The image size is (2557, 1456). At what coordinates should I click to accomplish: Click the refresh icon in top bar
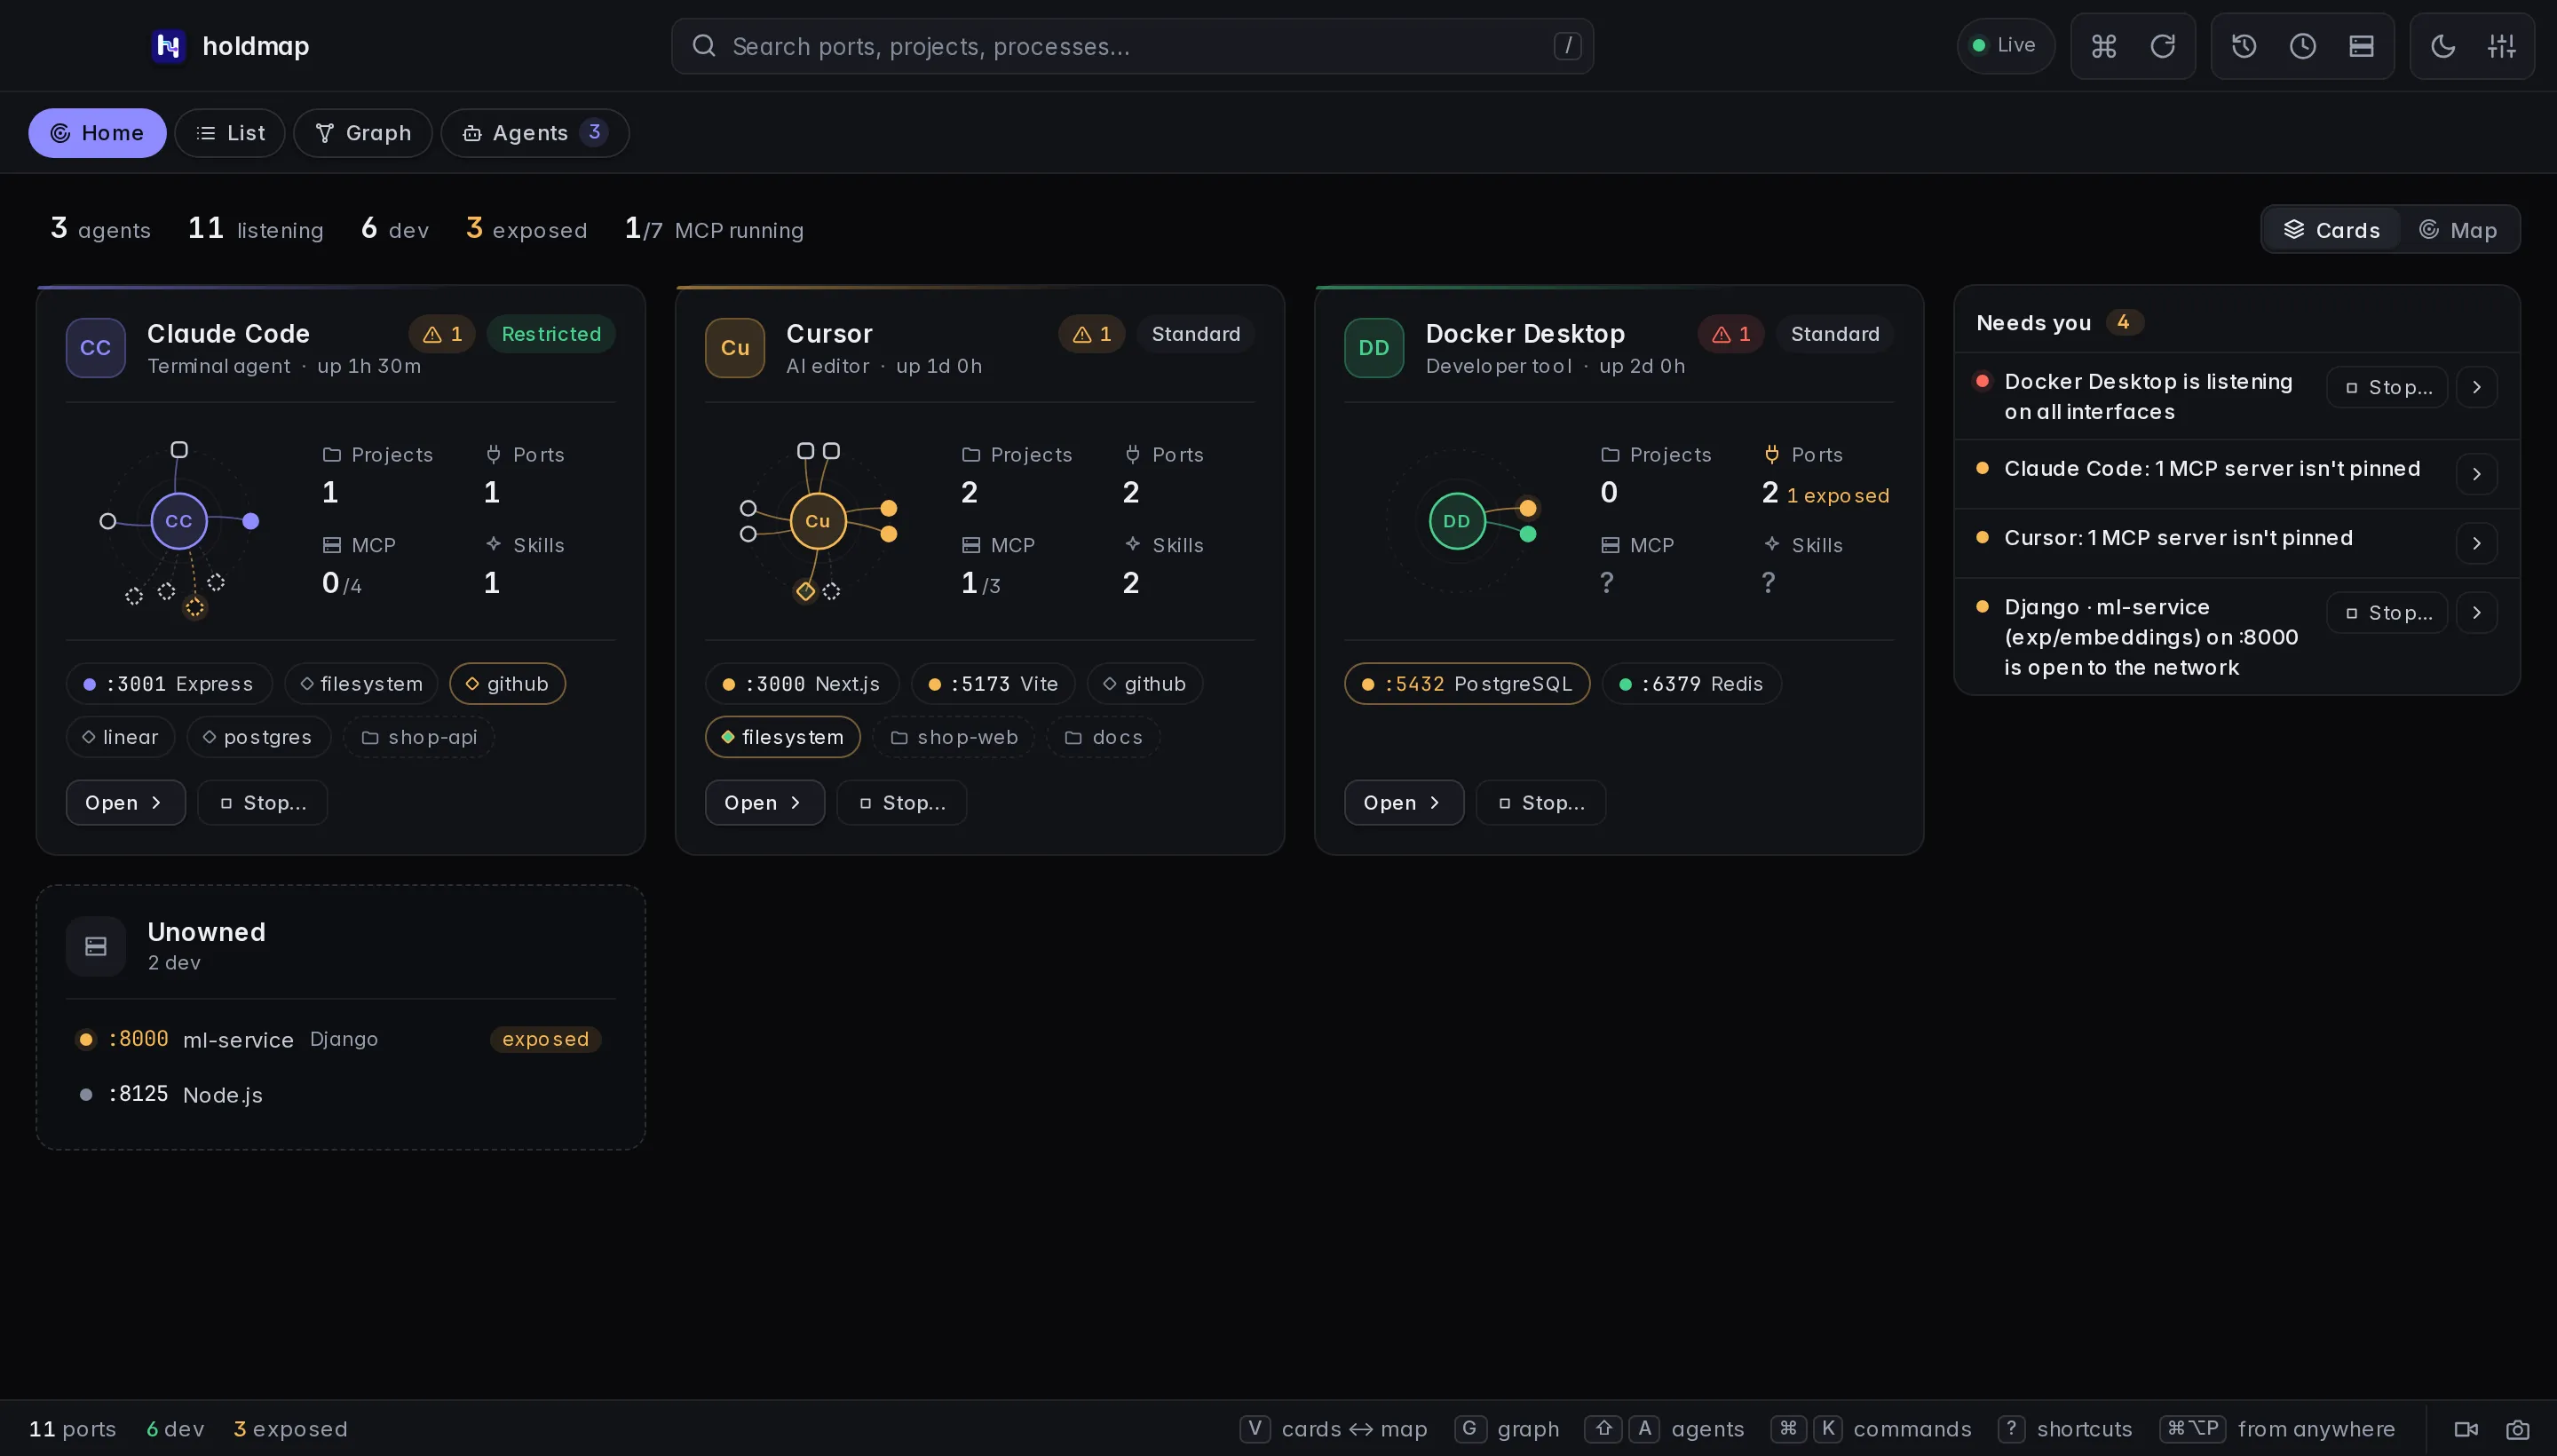(x=2162, y=46)
